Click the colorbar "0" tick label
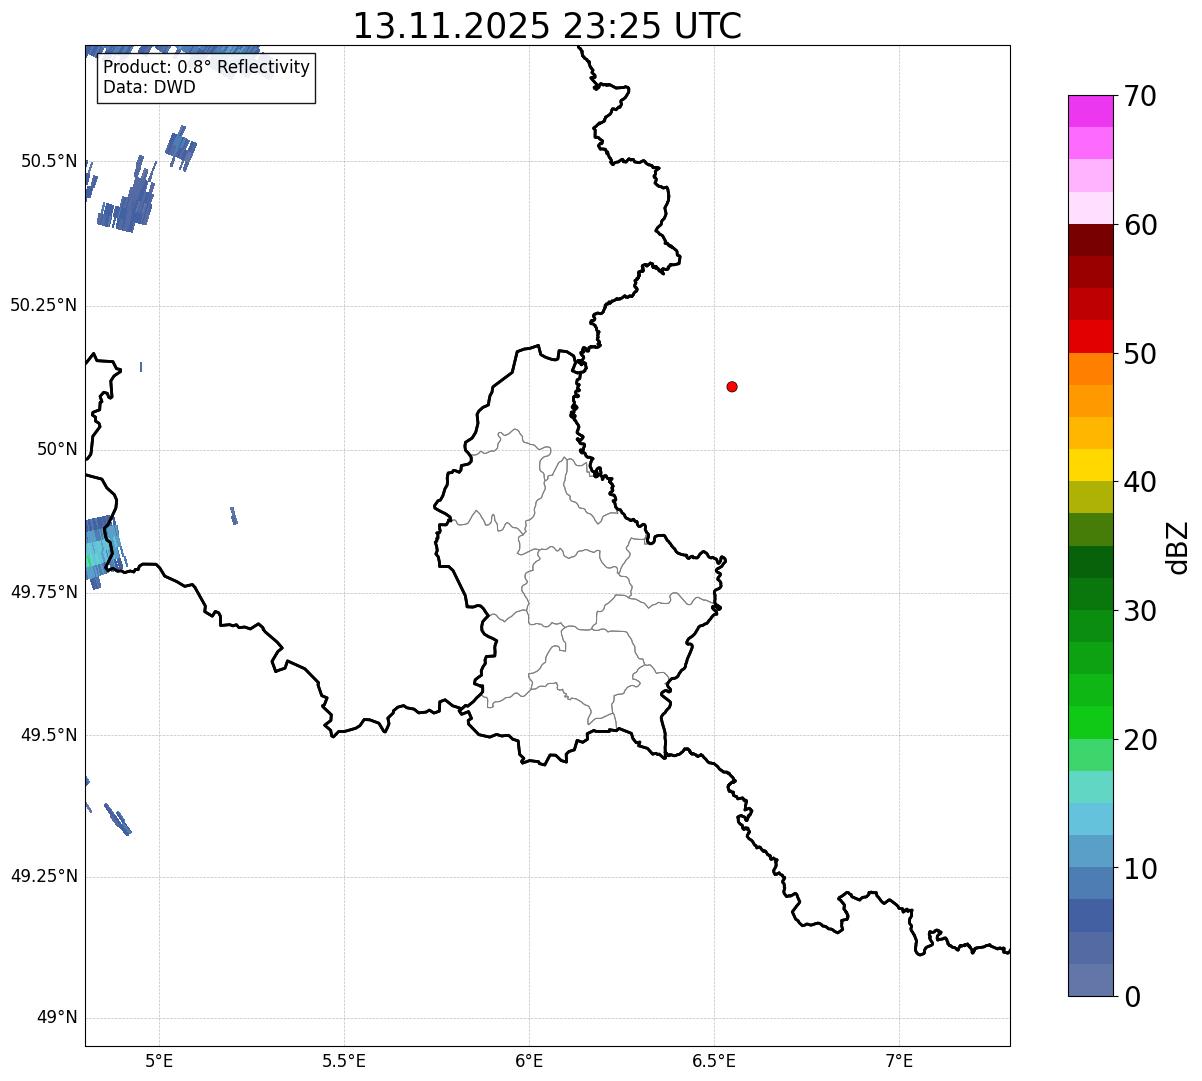 [1132, 997]
